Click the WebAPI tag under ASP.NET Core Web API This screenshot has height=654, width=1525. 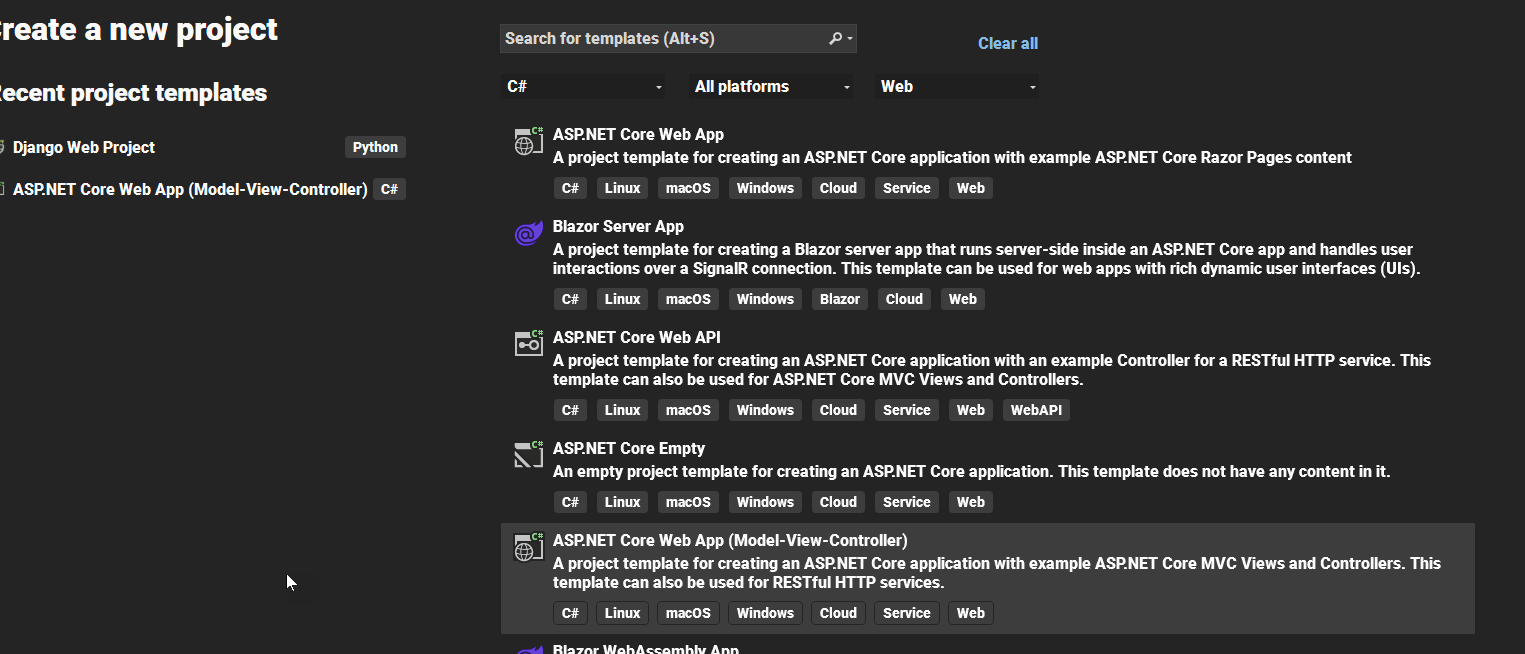click(x=1036, y=410)
